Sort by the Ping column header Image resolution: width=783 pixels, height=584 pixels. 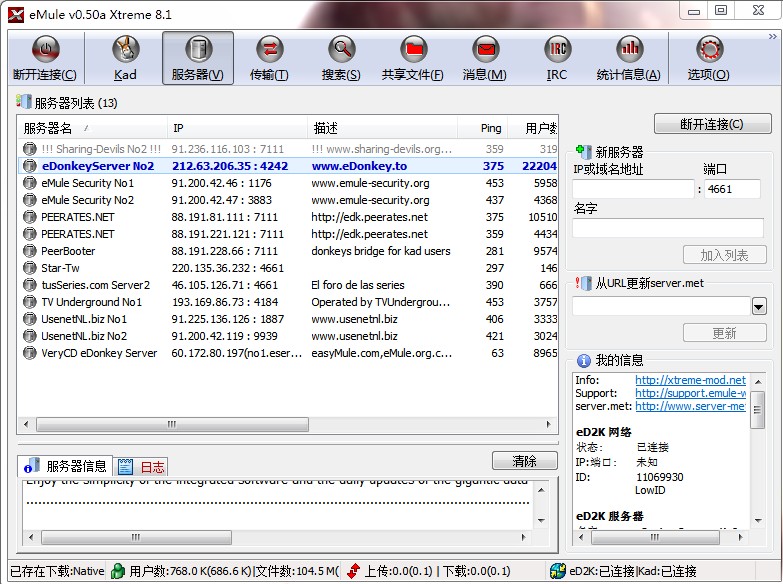pyautogui.click(x=483, y=128)
